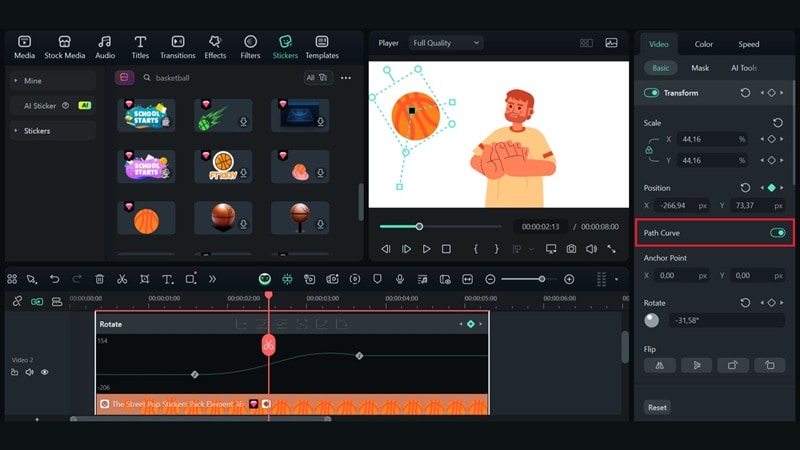Step back one frame

point(386,249)
